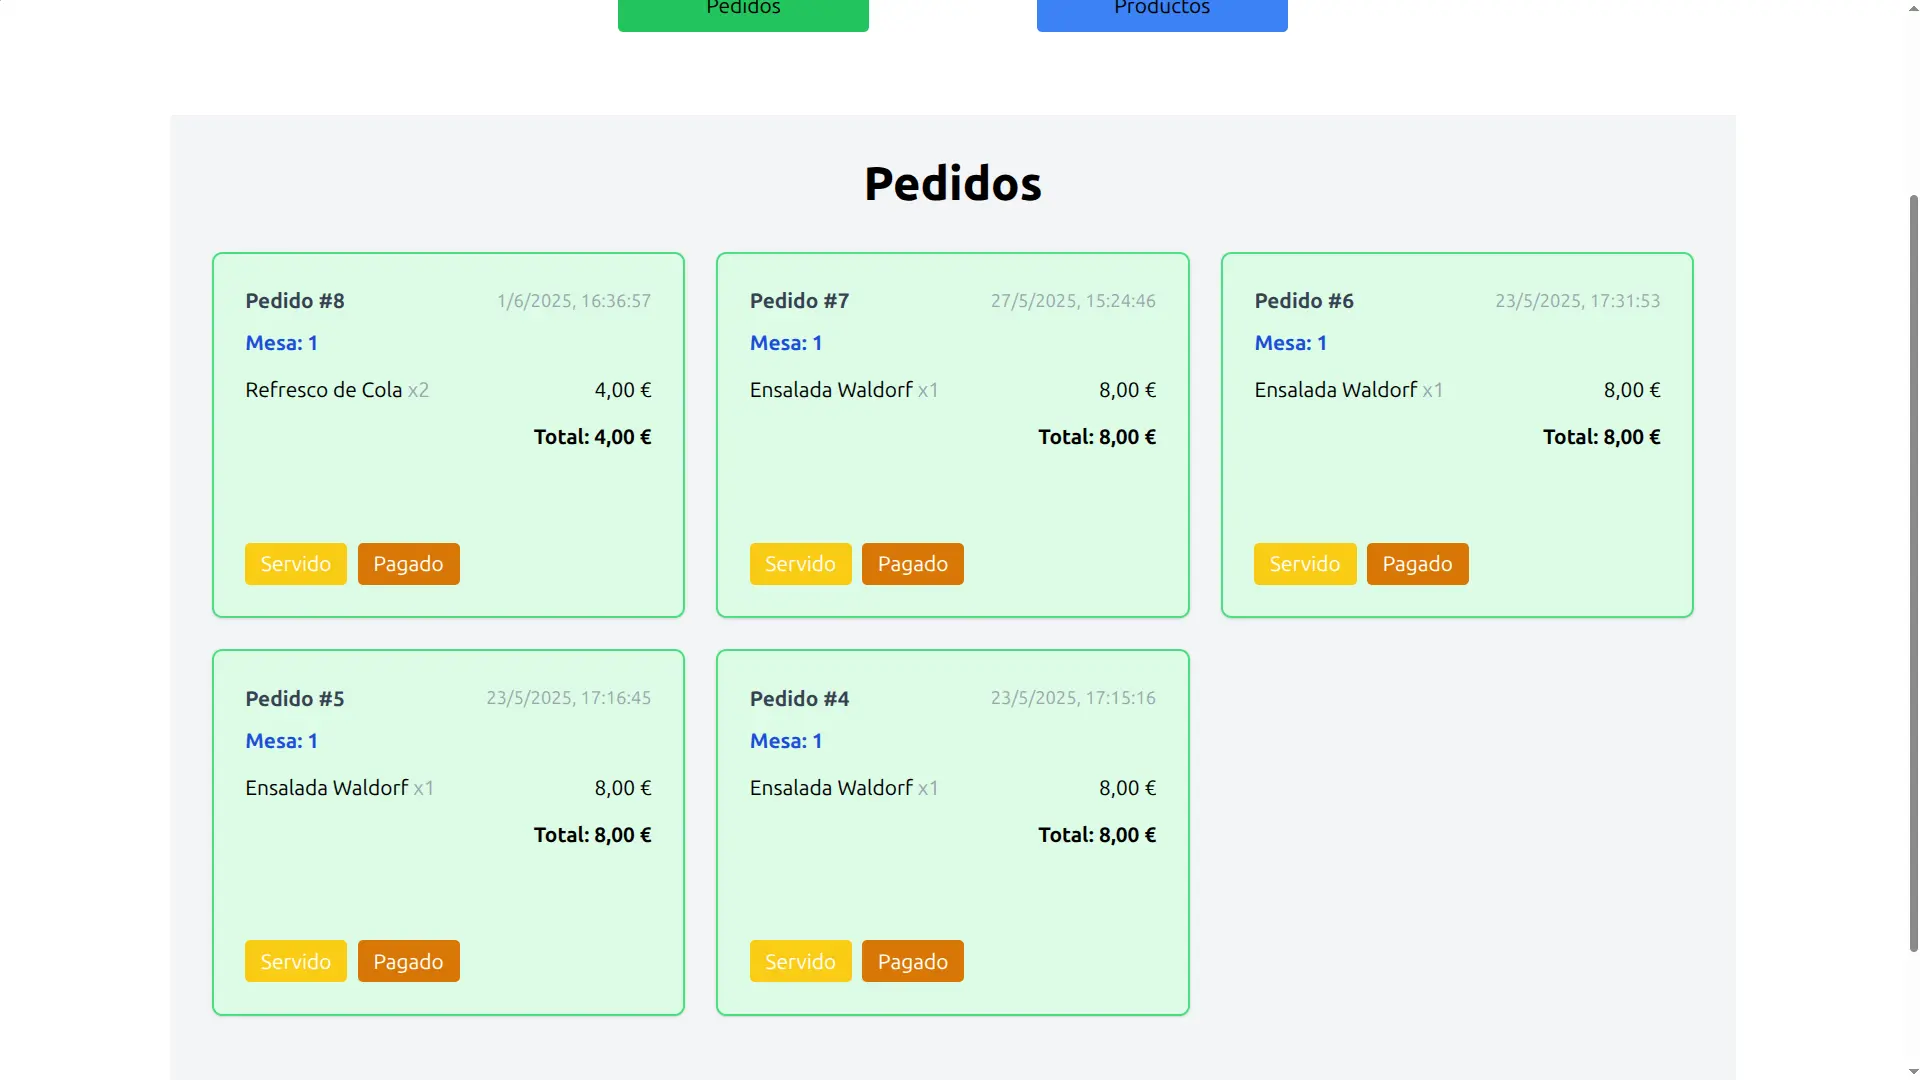Switch to the Productos tab
This screenshot has width=1920, height=1080.
coord(1162,14)
